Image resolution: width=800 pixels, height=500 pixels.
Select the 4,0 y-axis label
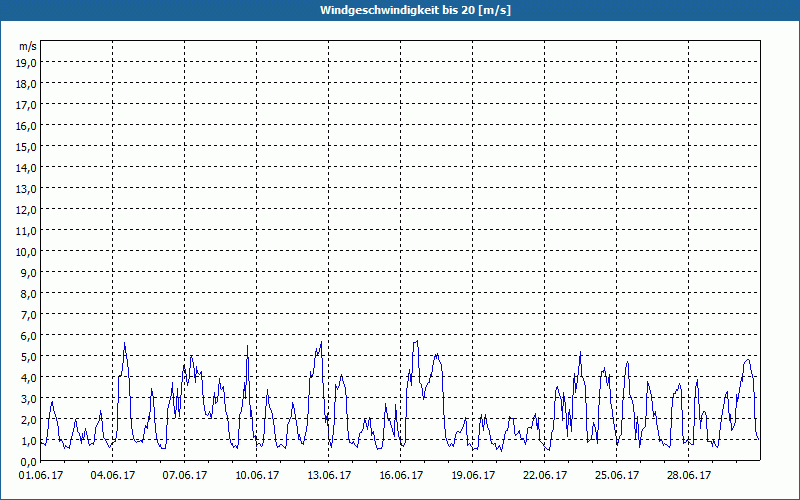pyautogui.click(x=29, y=378)
